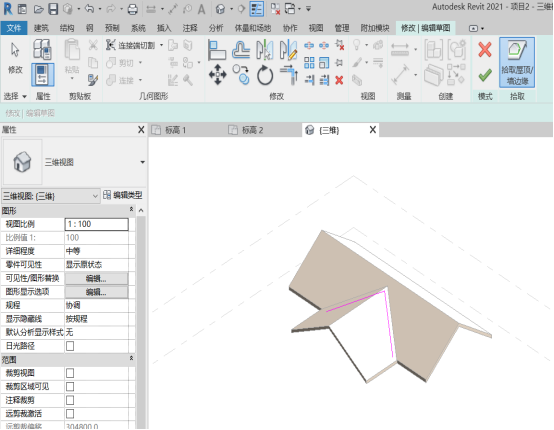Click the Trim/Extend to Corner icon

pyautogui.click(x=289, y=75)
